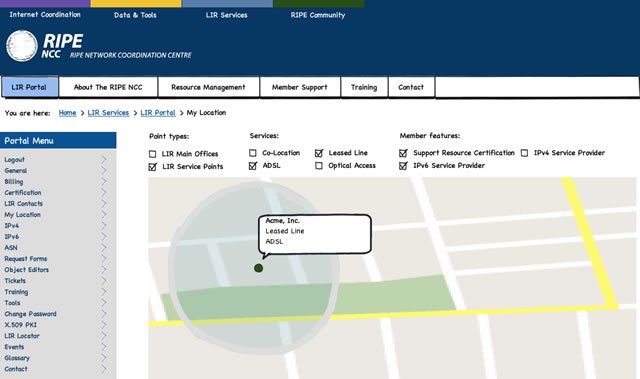This screenshot has height=379, width=640.
Task: Click the RIPE NCC globe logo
Action: coord(22,46)
